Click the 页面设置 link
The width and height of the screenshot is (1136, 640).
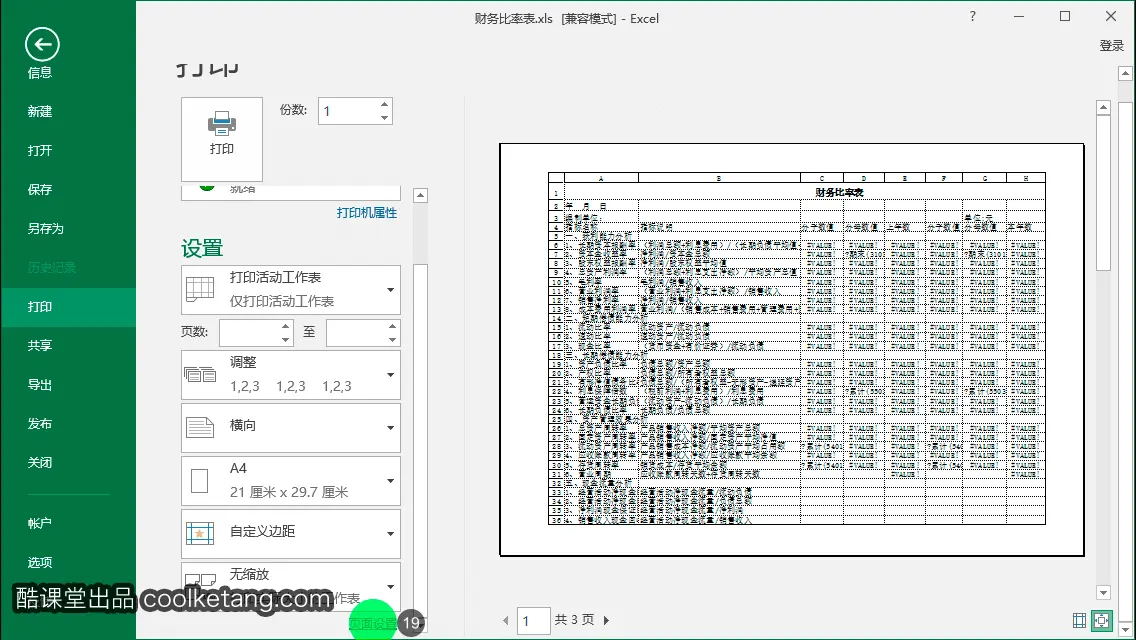(x=373, y=623)
